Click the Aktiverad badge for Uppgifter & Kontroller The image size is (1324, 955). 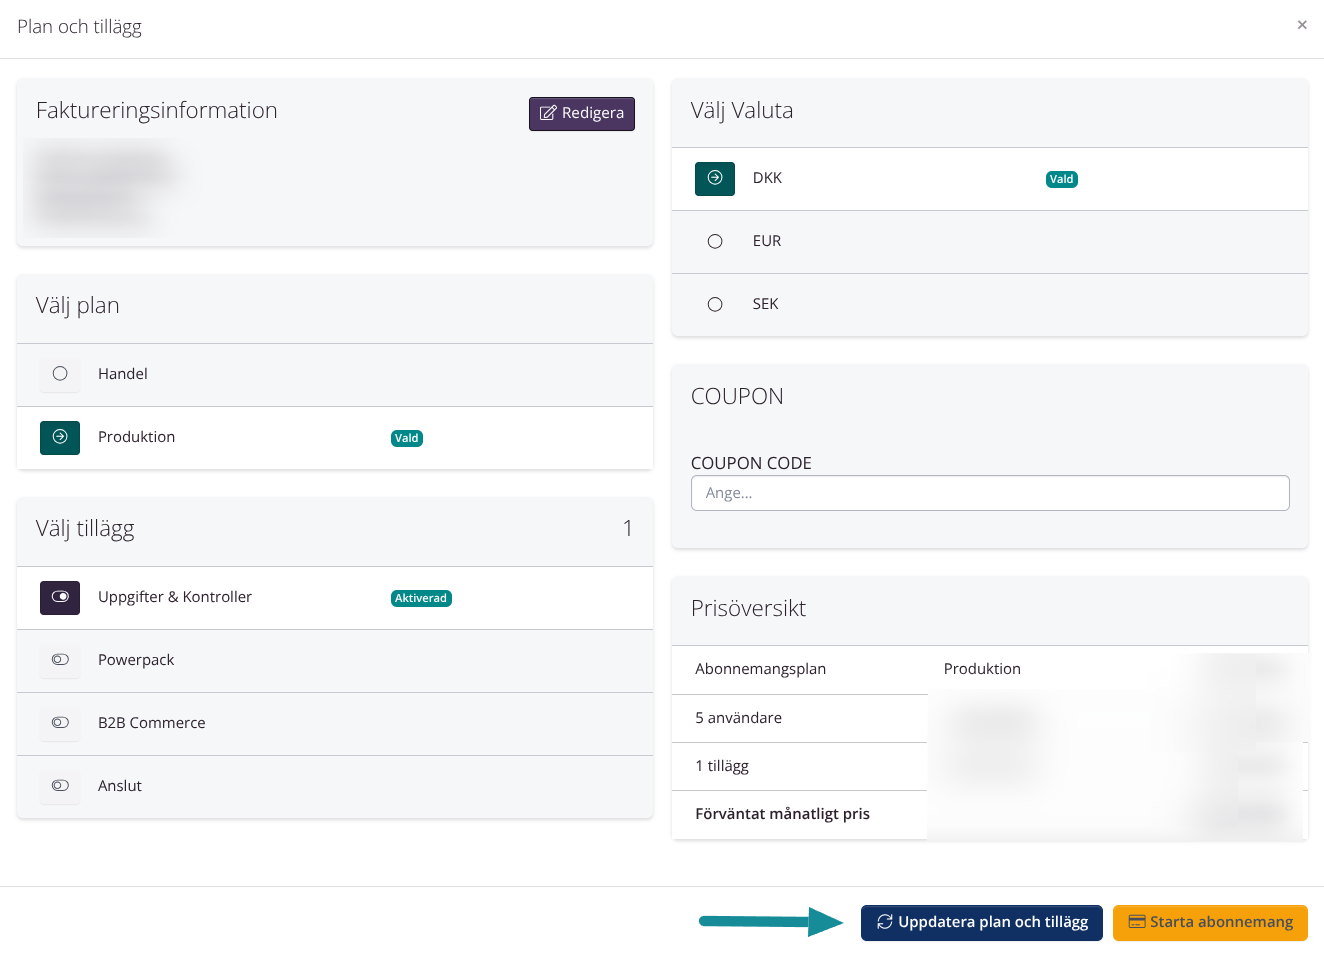[x=420, y=598]
